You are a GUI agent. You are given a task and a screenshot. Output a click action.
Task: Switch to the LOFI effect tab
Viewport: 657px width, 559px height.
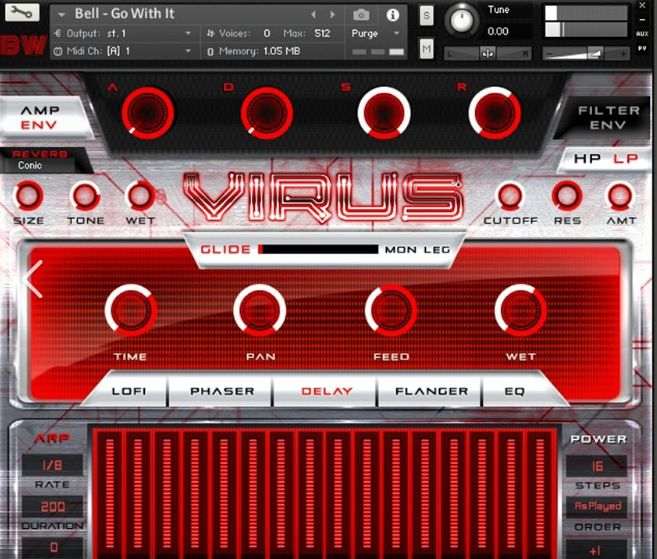pyautogui.click(x=129, y=391)
